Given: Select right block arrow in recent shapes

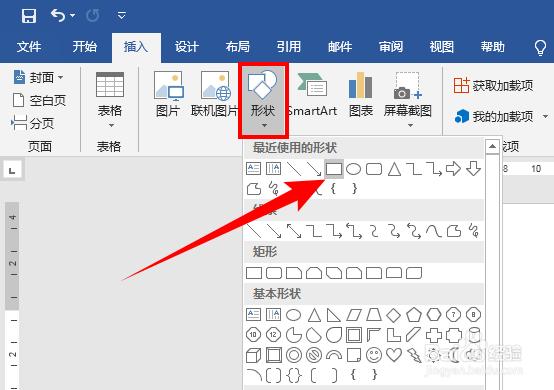Looking at the screenshot, I should (x=454, y=169).
